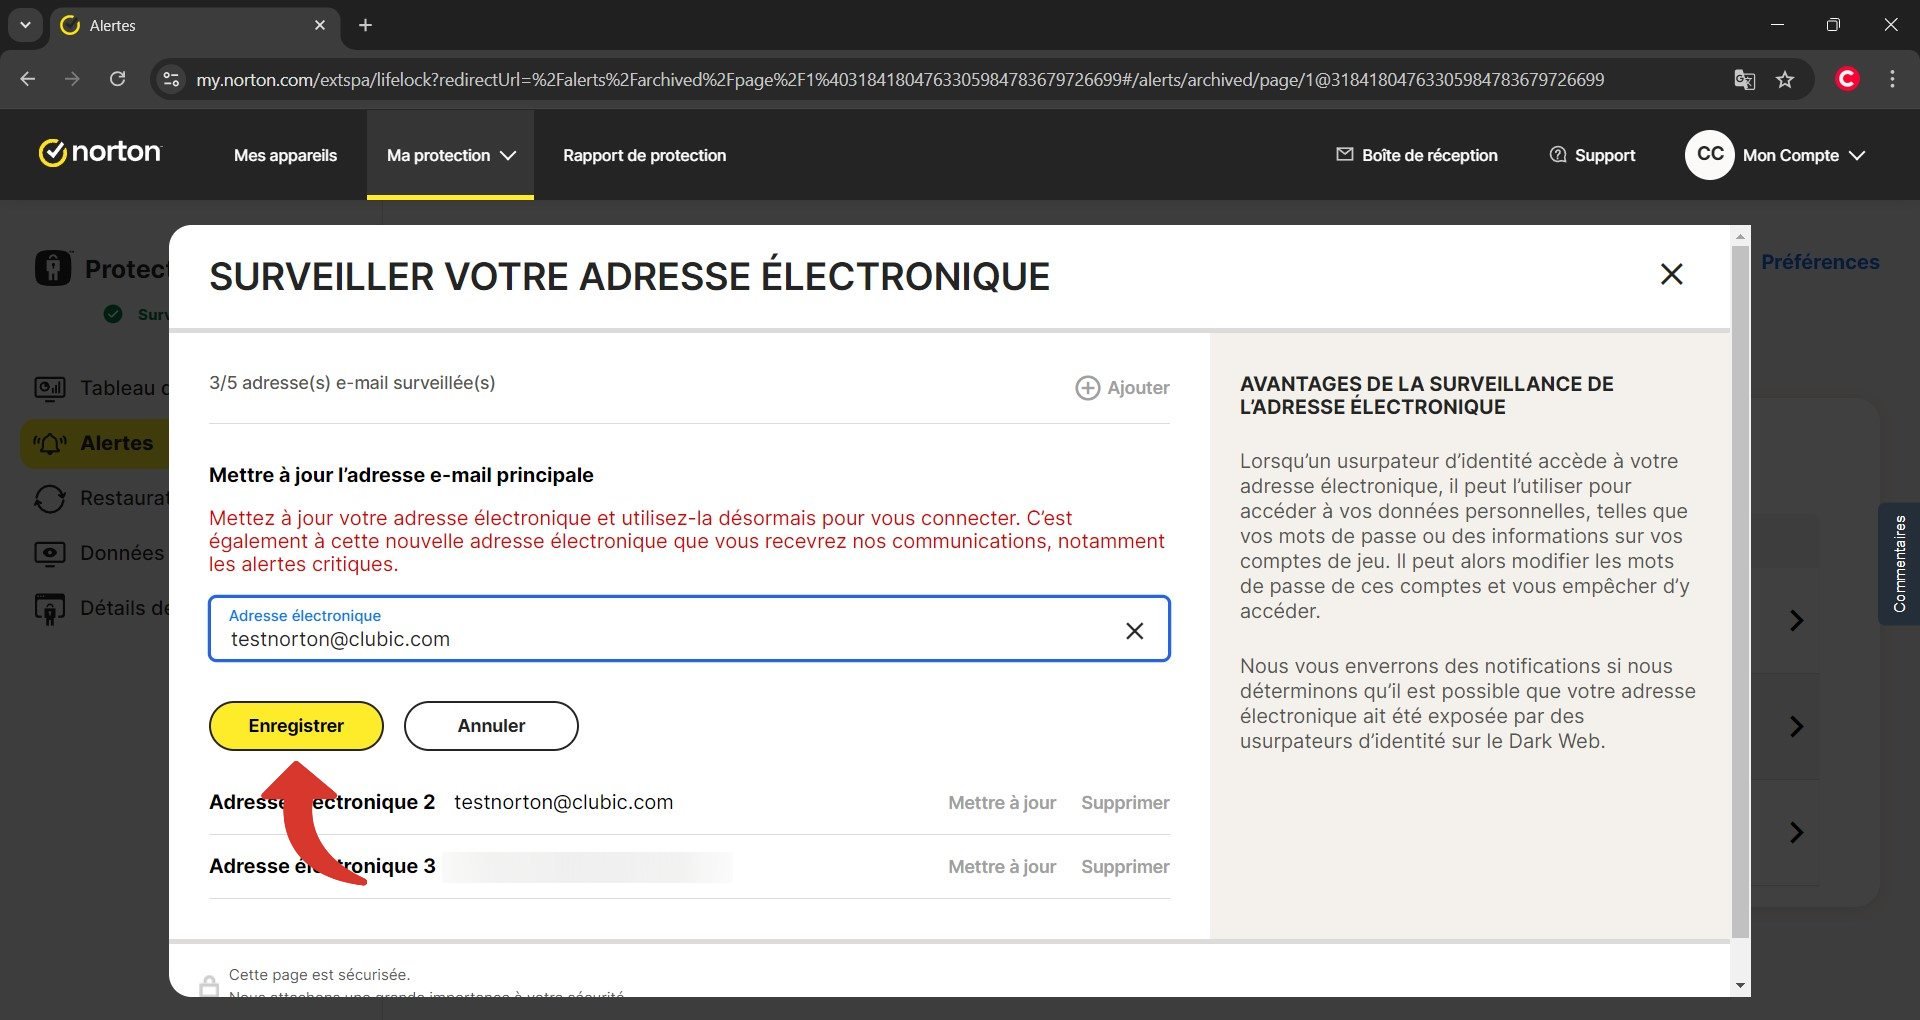Open the Données sidebar icon
This screenshot has height=1020, width=1920.
pos(51,553)
